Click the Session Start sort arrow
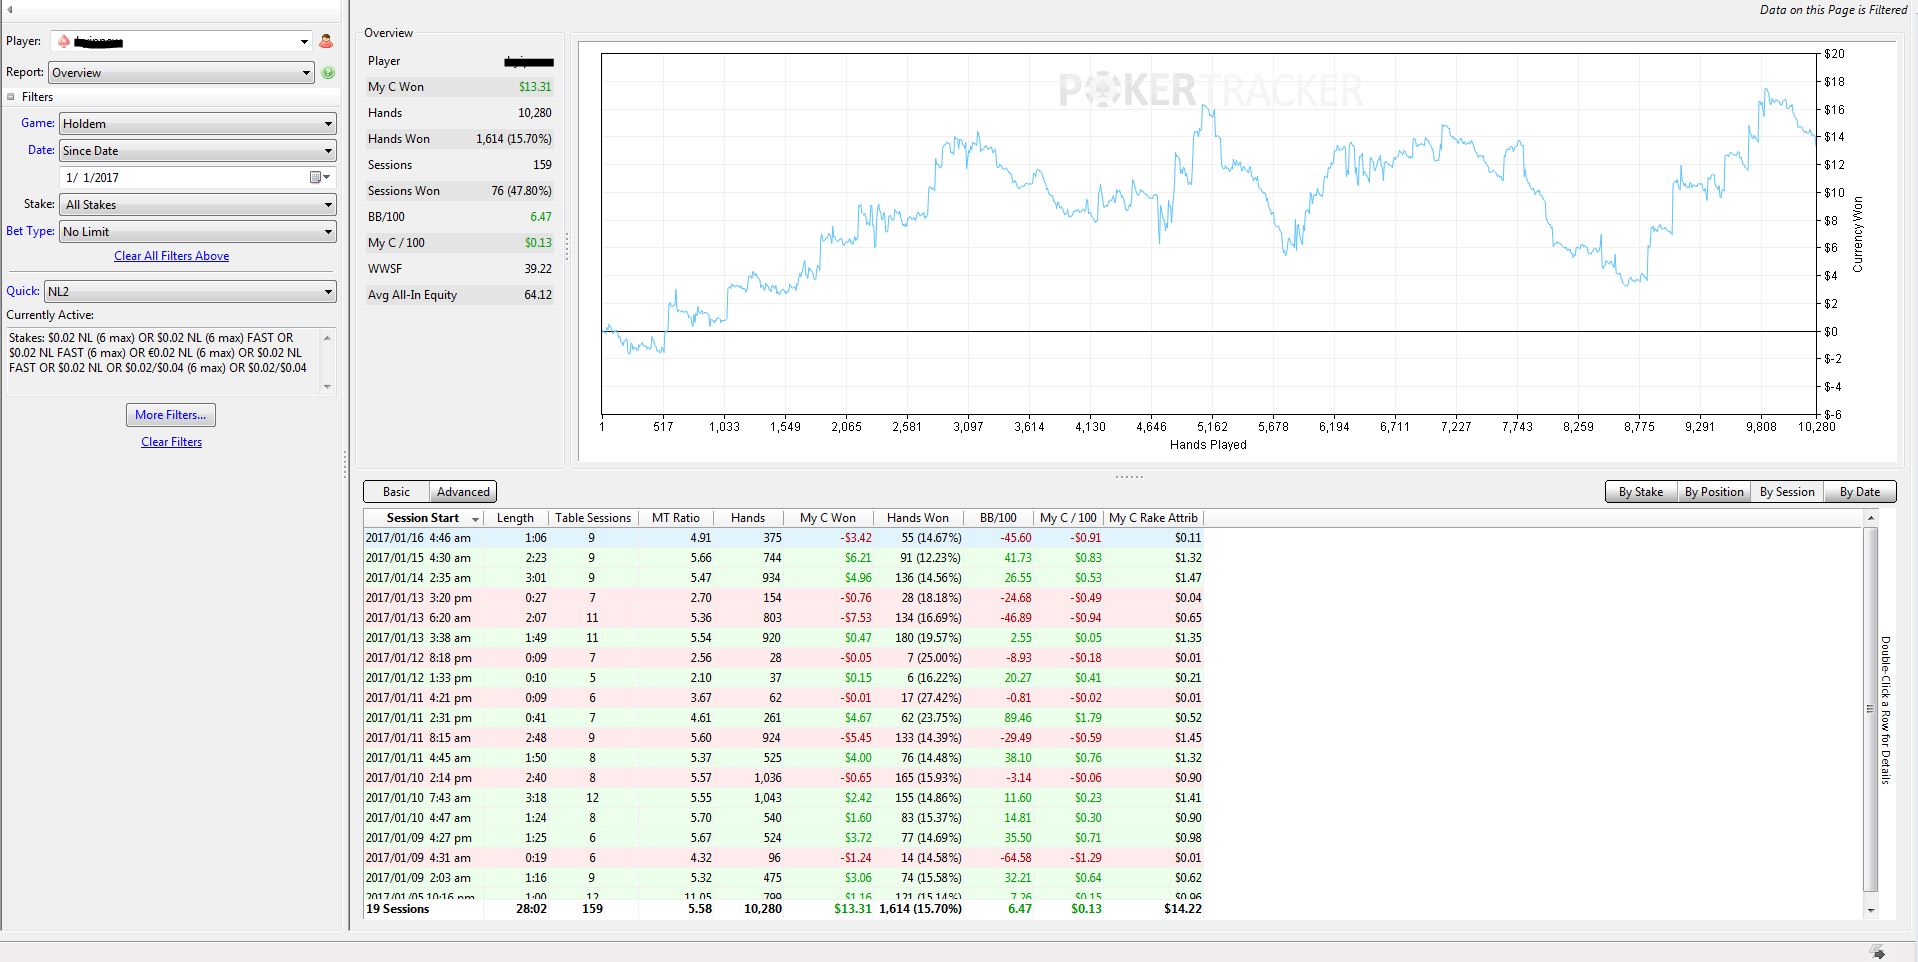 click(475, 519)
